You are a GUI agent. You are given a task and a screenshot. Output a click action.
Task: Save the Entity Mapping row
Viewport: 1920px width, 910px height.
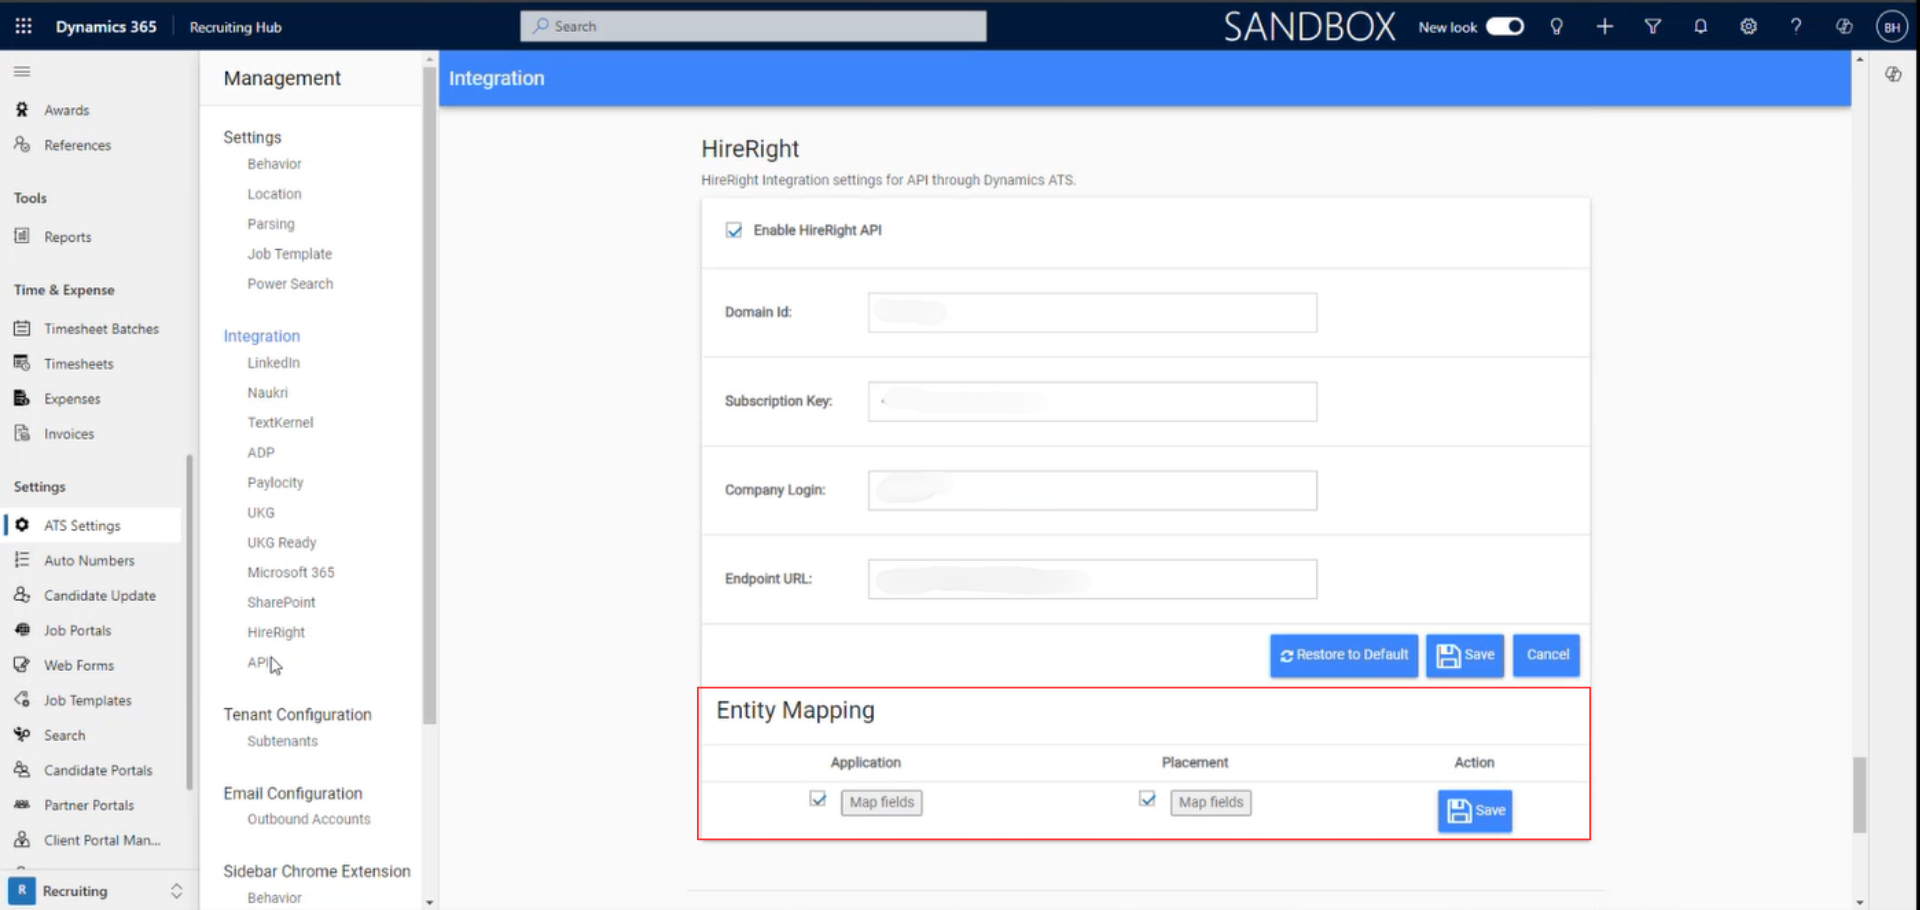[1475, 811]
